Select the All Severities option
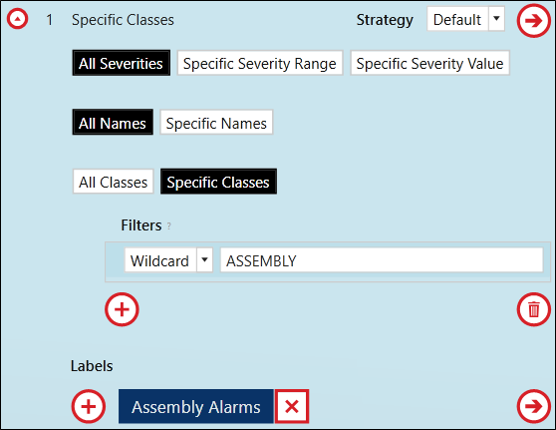Viewport: 556px width, 430px height. [121, 63]
